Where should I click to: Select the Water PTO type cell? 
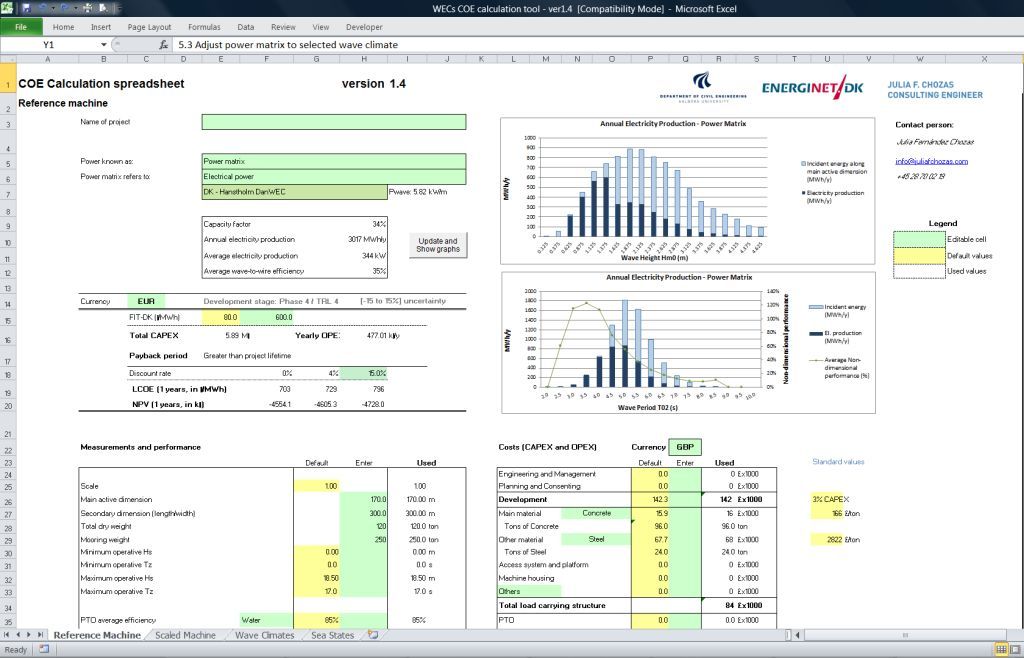pyautogui.click(x=266, y=620)
